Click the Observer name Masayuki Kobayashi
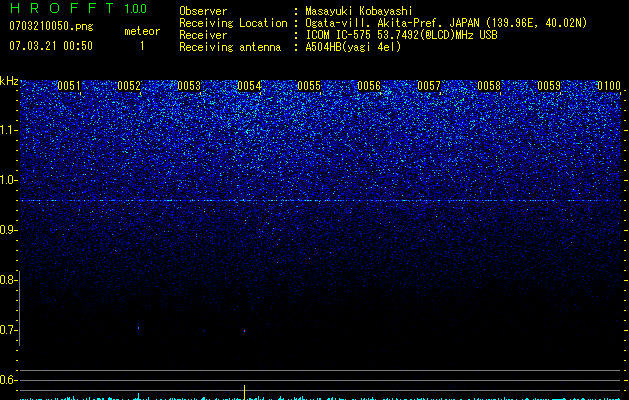629x400 pixels. pos(359,11)
